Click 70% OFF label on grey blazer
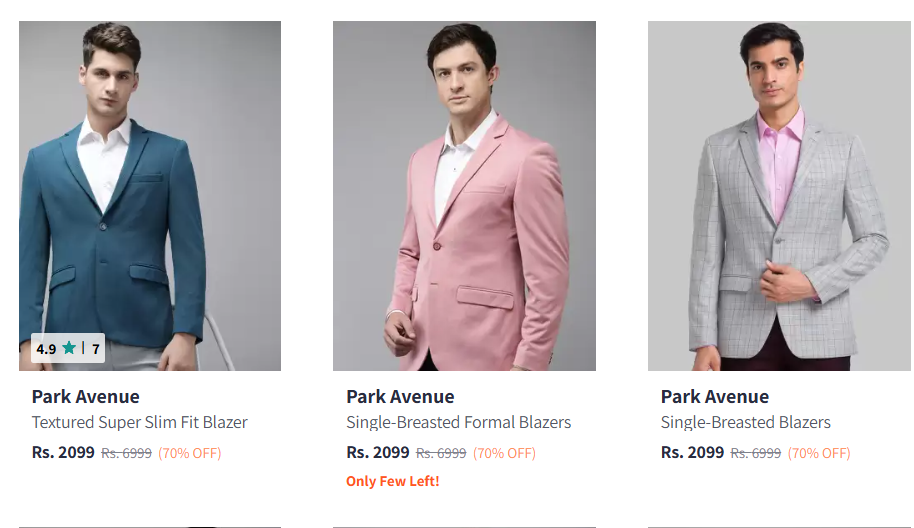 [819, 453]
